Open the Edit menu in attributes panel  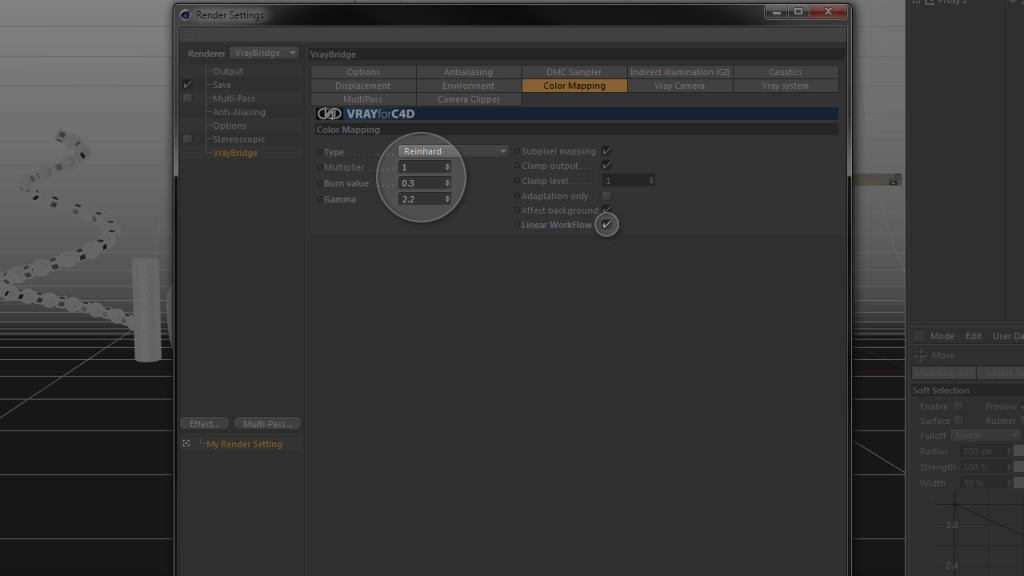coord(973,336)
